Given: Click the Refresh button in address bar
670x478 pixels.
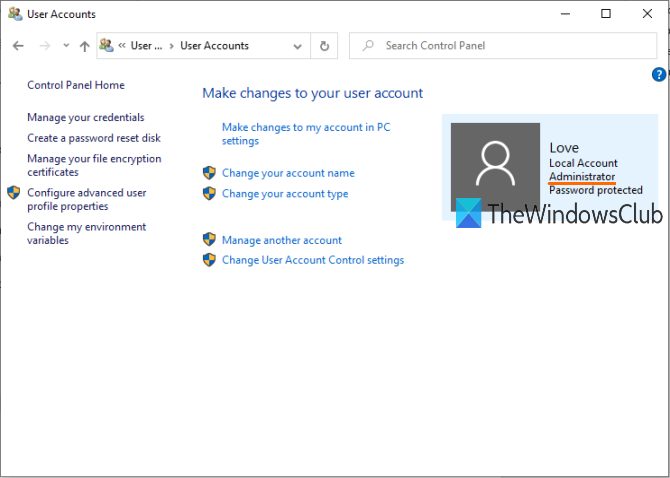Looking at the screenshot, I should tap(324, 46).
